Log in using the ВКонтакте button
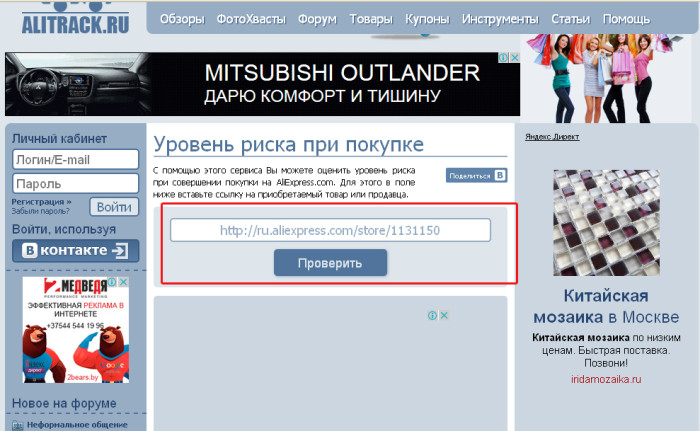This screenshot has height=431, width=700. point(75,251)
